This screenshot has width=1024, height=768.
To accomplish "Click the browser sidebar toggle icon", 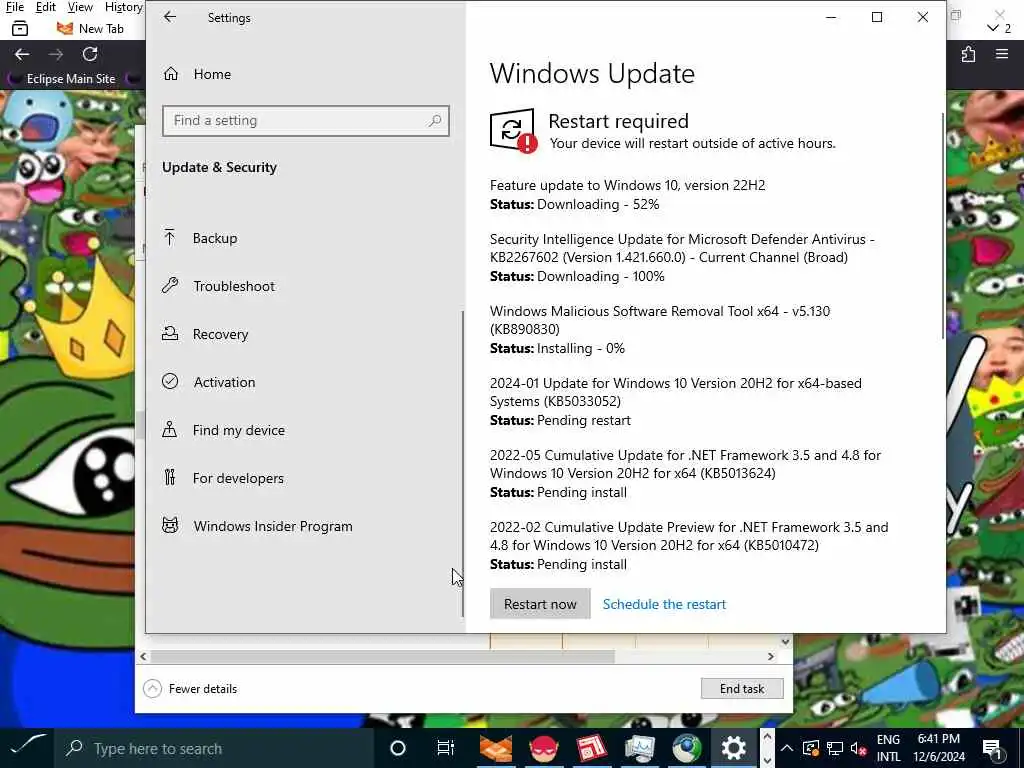I will (20, 29).
